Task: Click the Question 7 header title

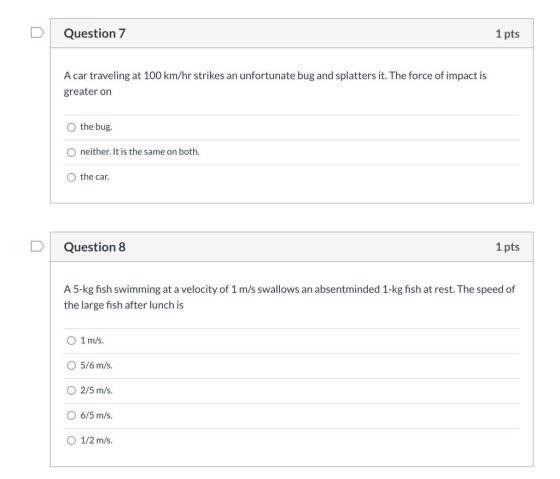Action: [x=95, y=33]
